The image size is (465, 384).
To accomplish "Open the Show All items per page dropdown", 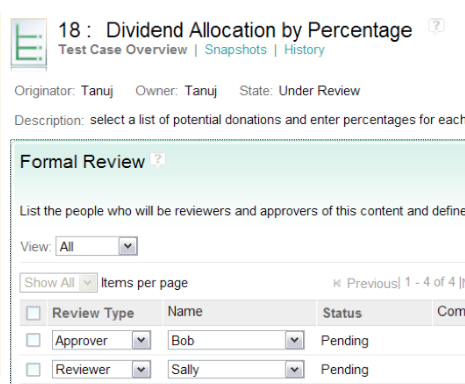I will coord(59,283).
